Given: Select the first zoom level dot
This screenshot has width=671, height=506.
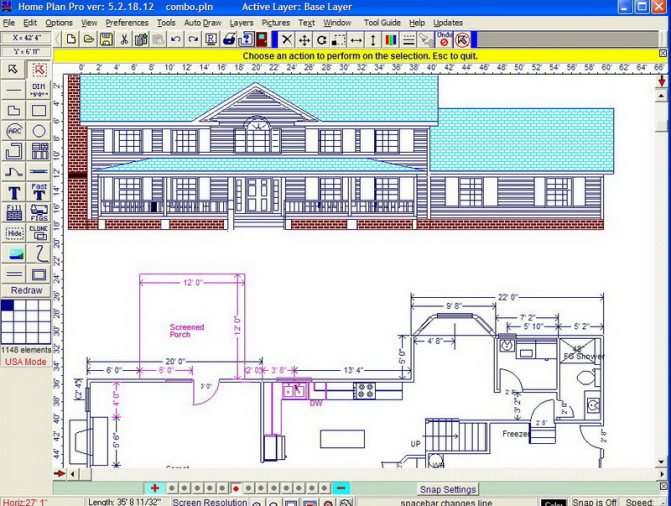Looking at the screenshot, I should [172, 488].
